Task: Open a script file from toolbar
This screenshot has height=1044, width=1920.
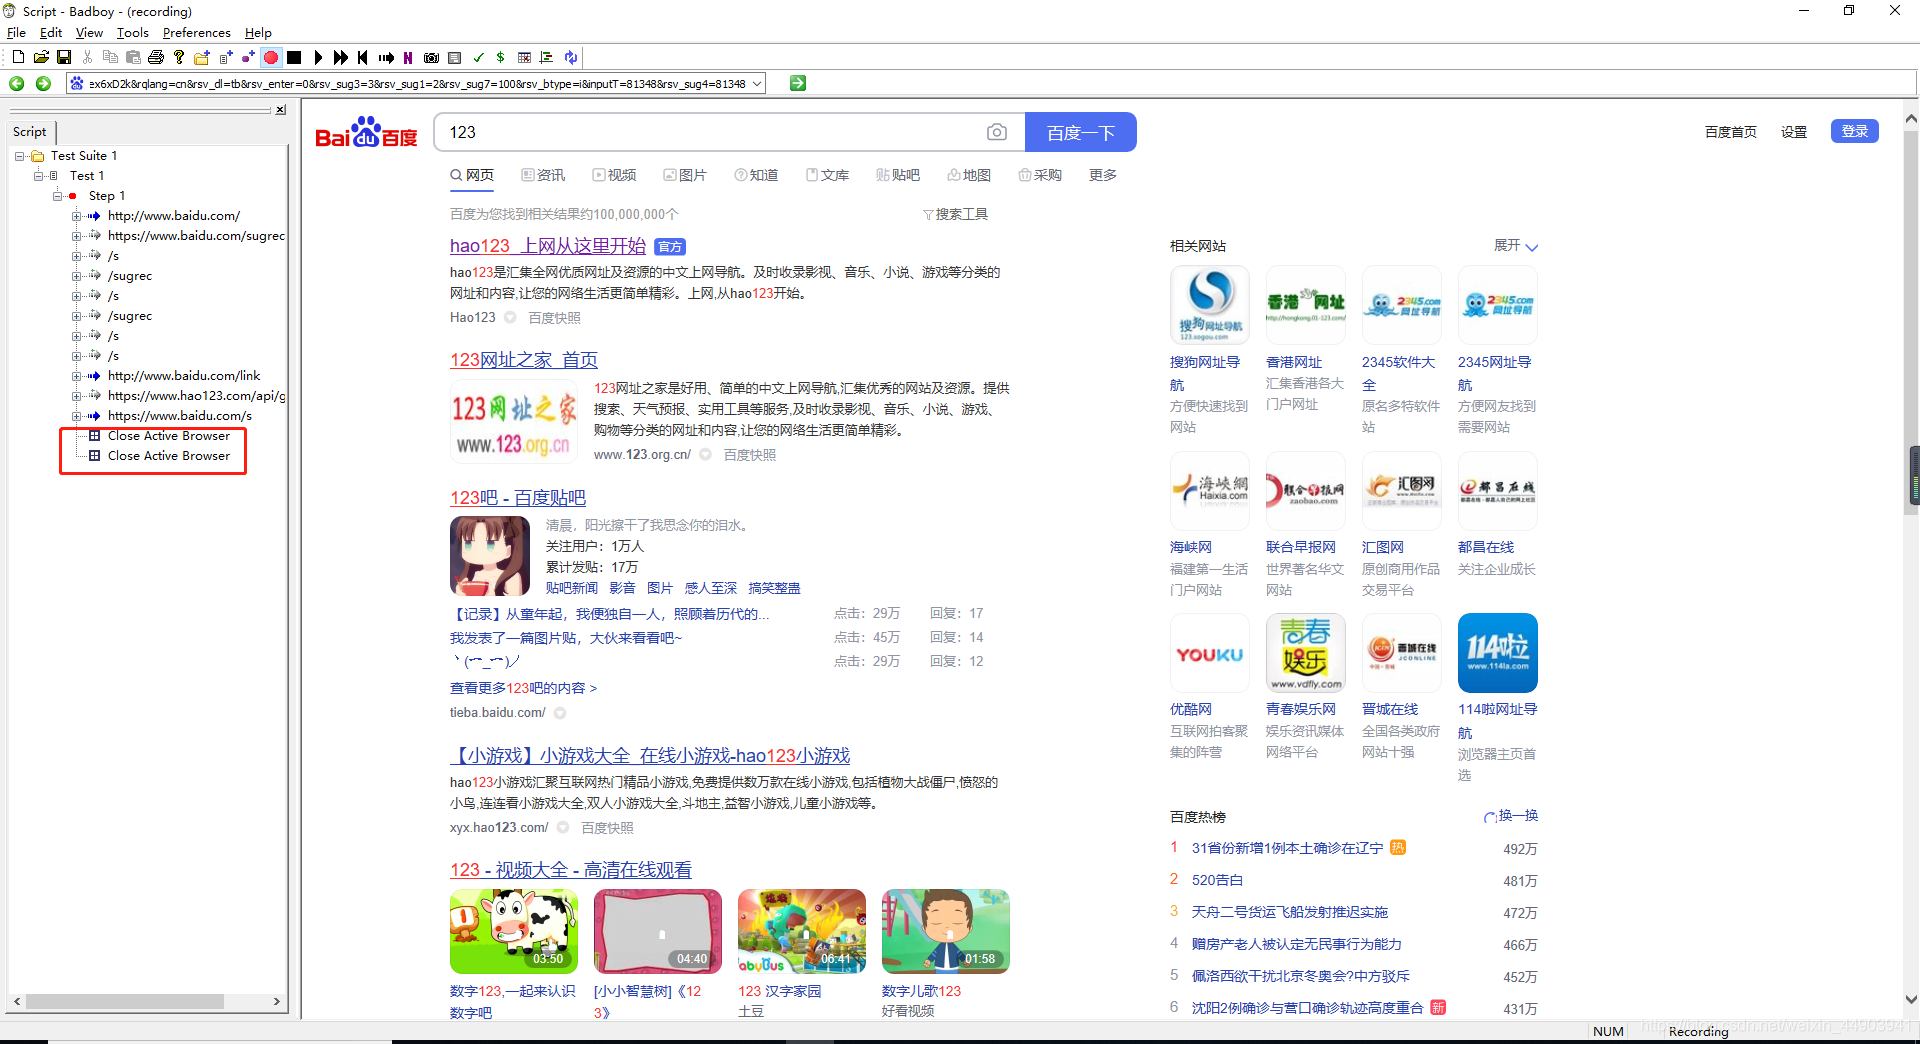Action: [41, 57]
